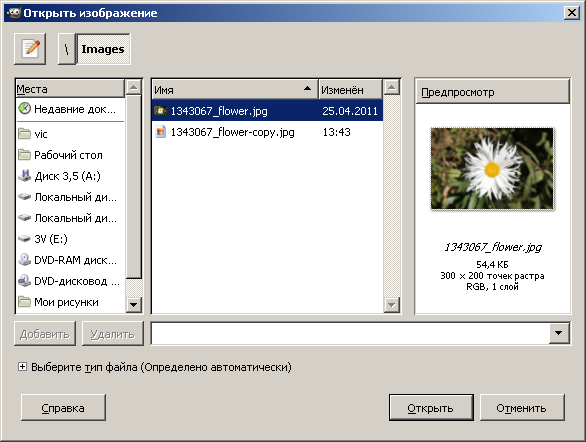Open Recent documents (Недавние док...) place
The width and height of the screenshot is (586, 442).
pos(70,109)
